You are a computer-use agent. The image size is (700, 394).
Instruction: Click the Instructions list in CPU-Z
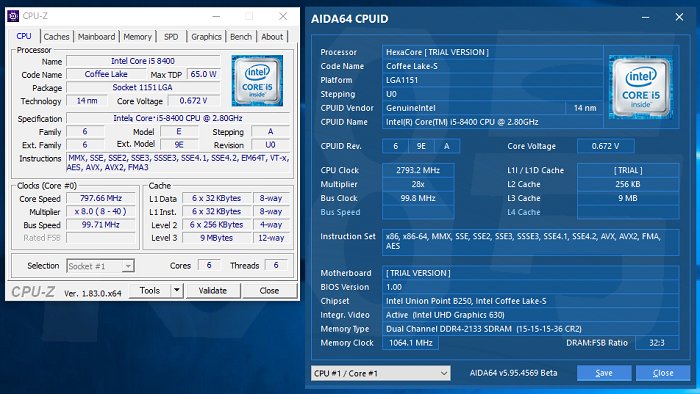point(179,162)
